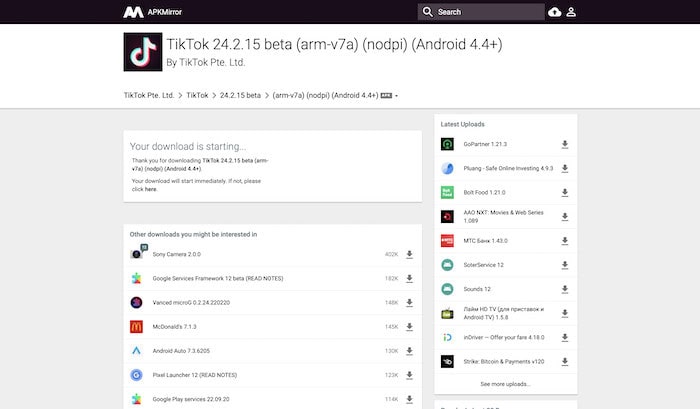Download inDriver 4.18.0 via arrow icon
Screen dimensions: 700x409
point(565,337)
